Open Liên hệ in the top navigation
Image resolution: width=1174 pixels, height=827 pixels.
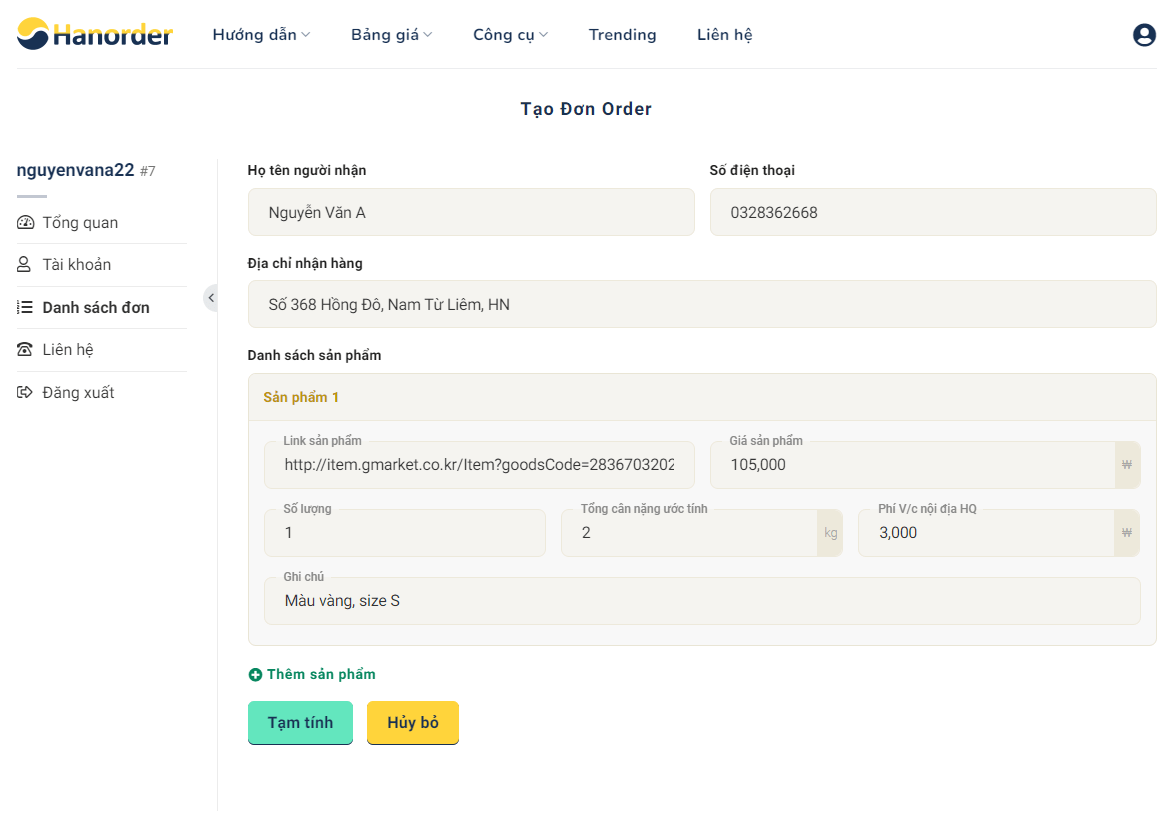(724, 34)
